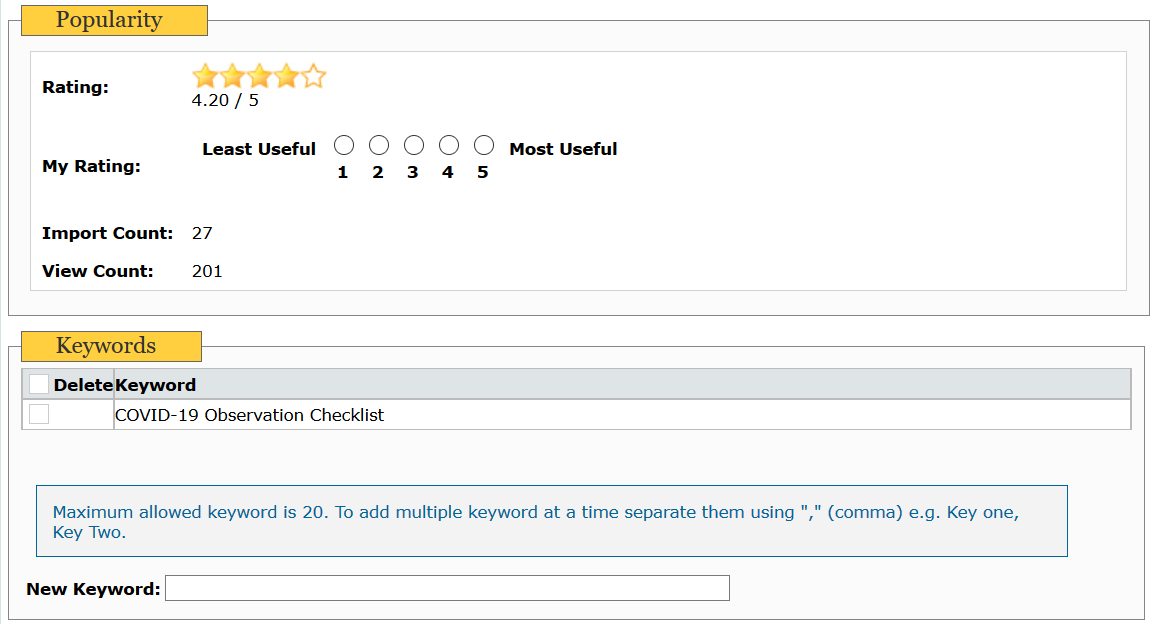1152x624 pixels.
Task: Click the empty fifth rating star
Action: [314, 76]
